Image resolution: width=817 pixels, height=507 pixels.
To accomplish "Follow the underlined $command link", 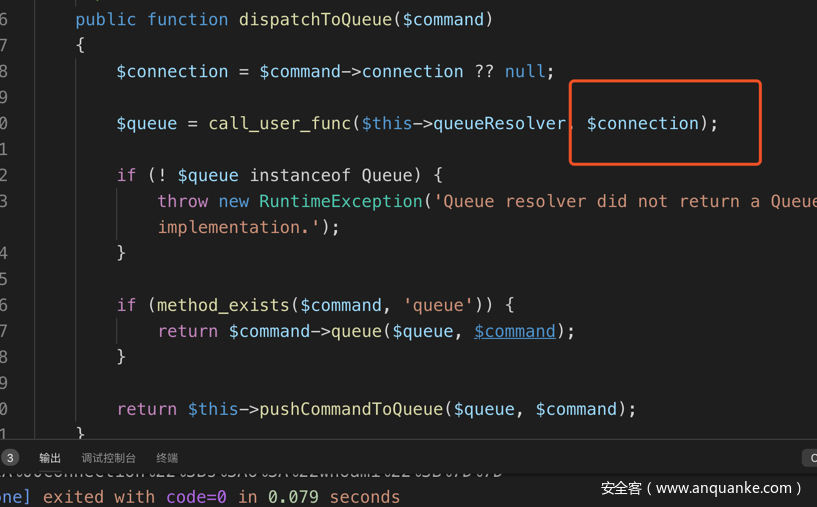I will click(x=514, y=331).
